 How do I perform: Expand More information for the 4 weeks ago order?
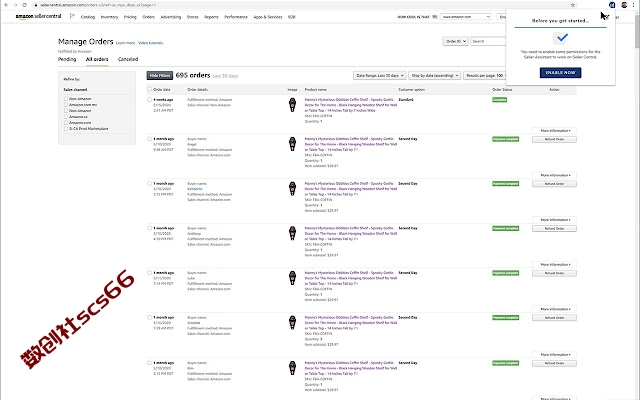tap(554, 131)
